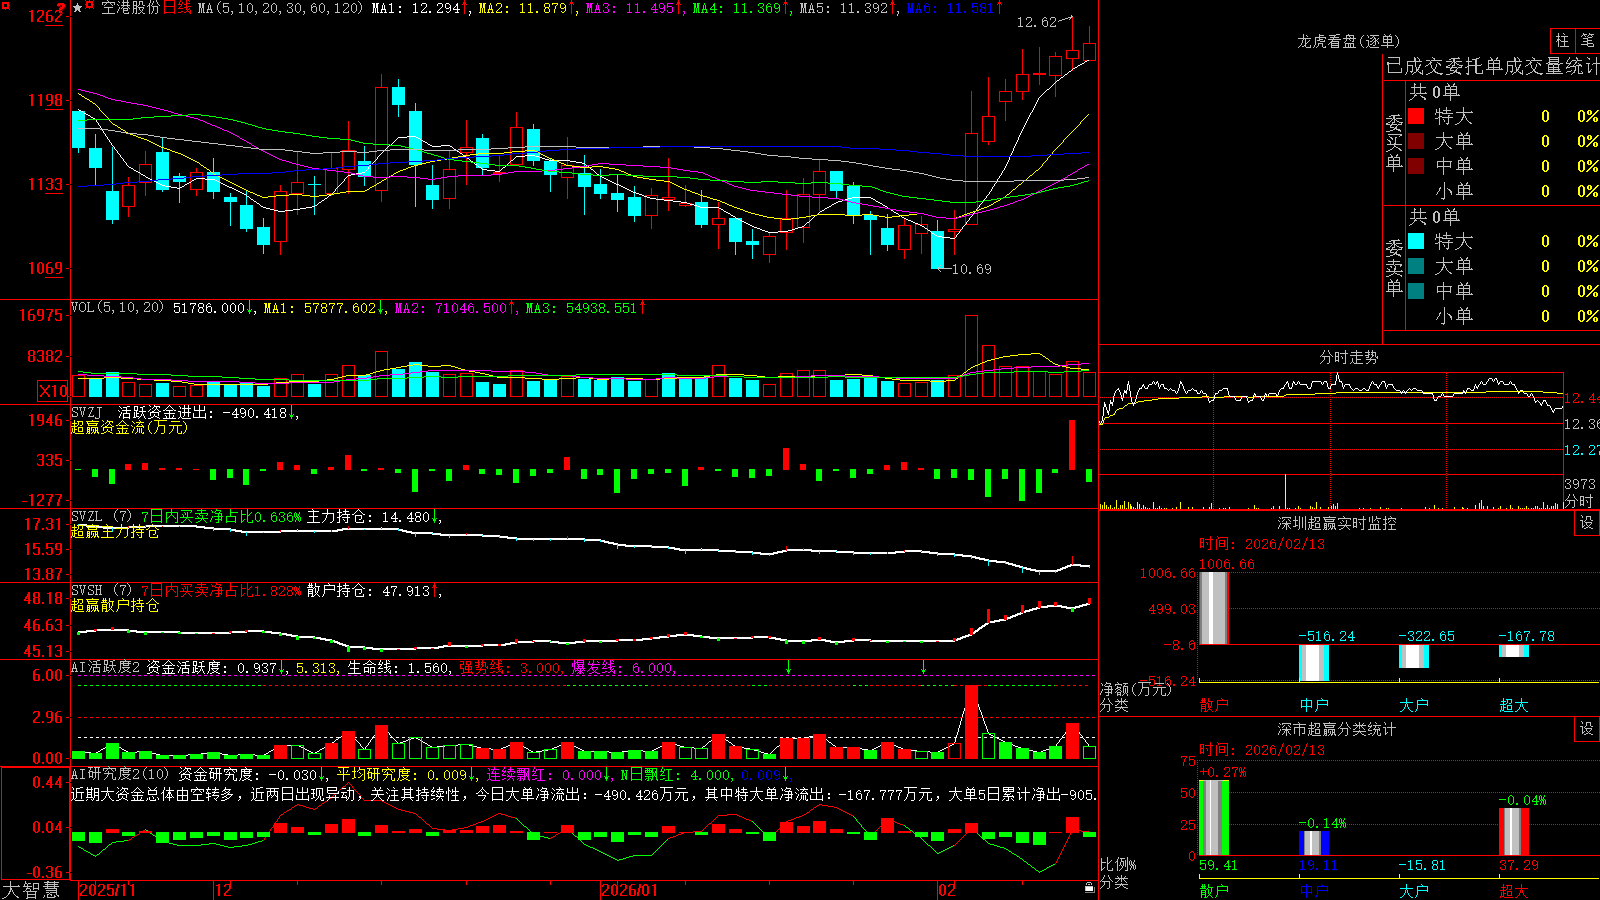Viewport: 1600px width, 900px height.
Task: Click the white star favorite icon
Action: pyautogui.click(x=78, y=8)
